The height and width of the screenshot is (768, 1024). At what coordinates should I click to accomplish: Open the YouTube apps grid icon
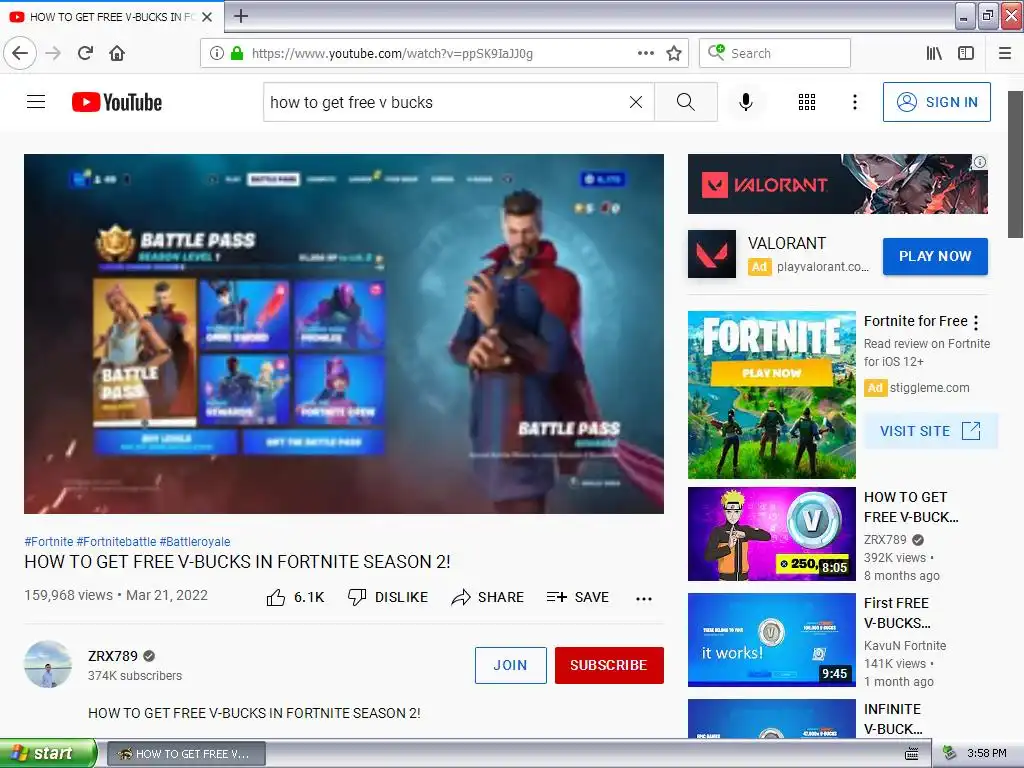(x=807, y=102)
